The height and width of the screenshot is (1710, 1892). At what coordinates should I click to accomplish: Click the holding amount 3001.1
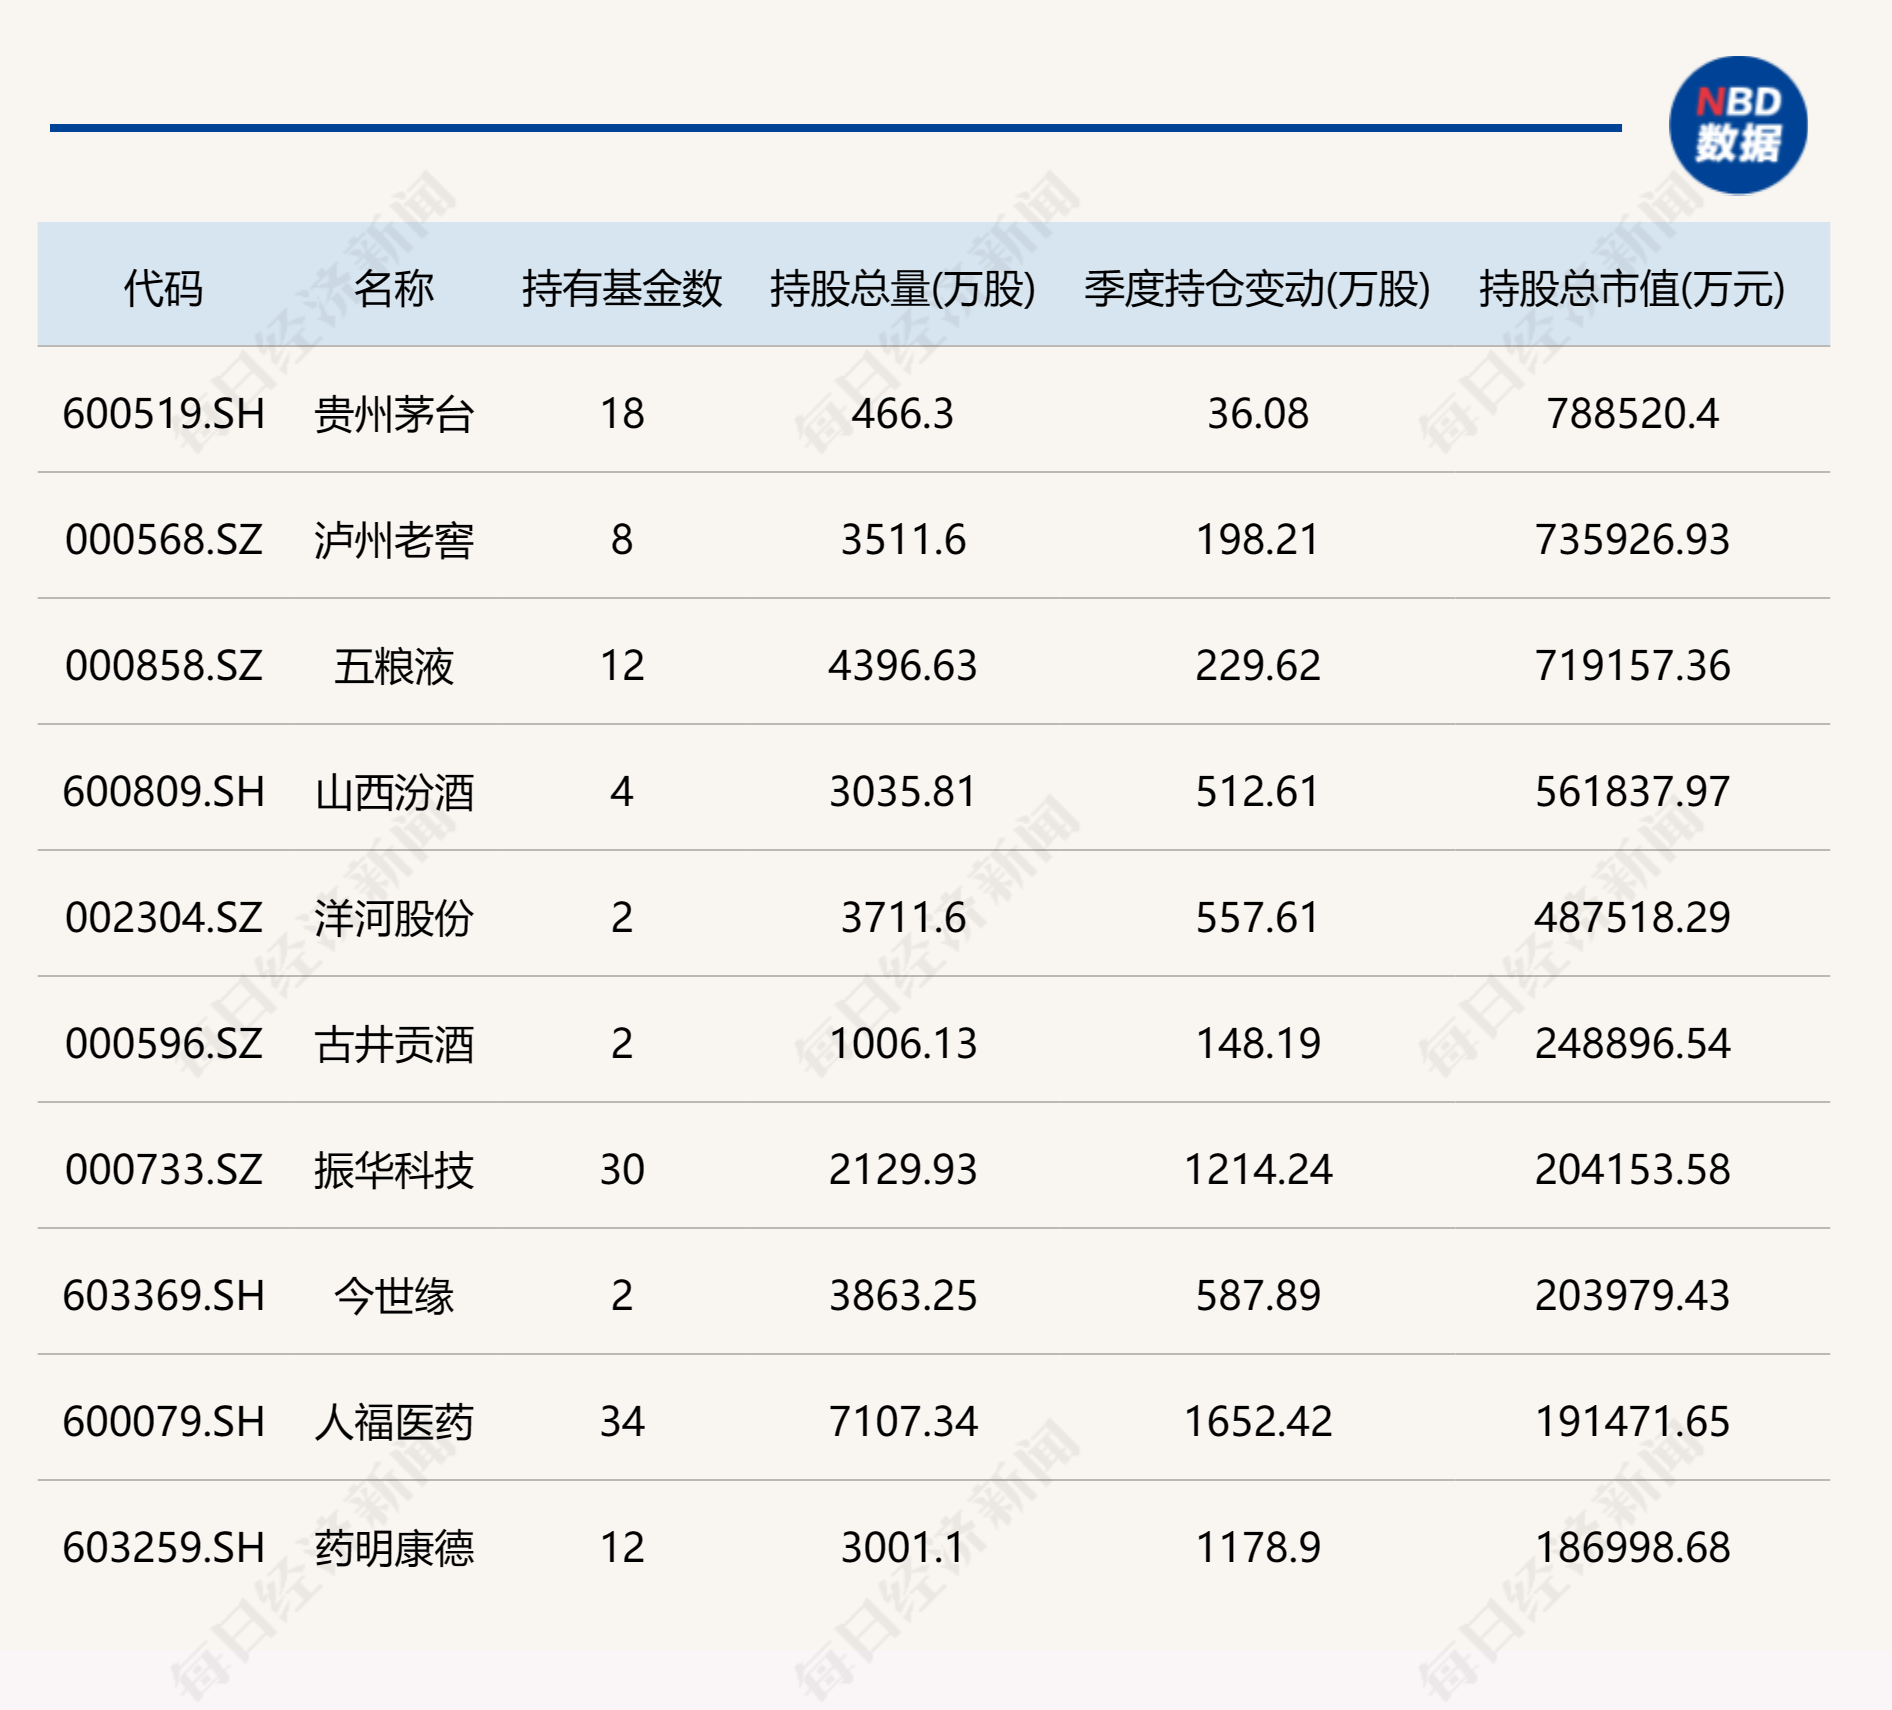(903, 1547)
